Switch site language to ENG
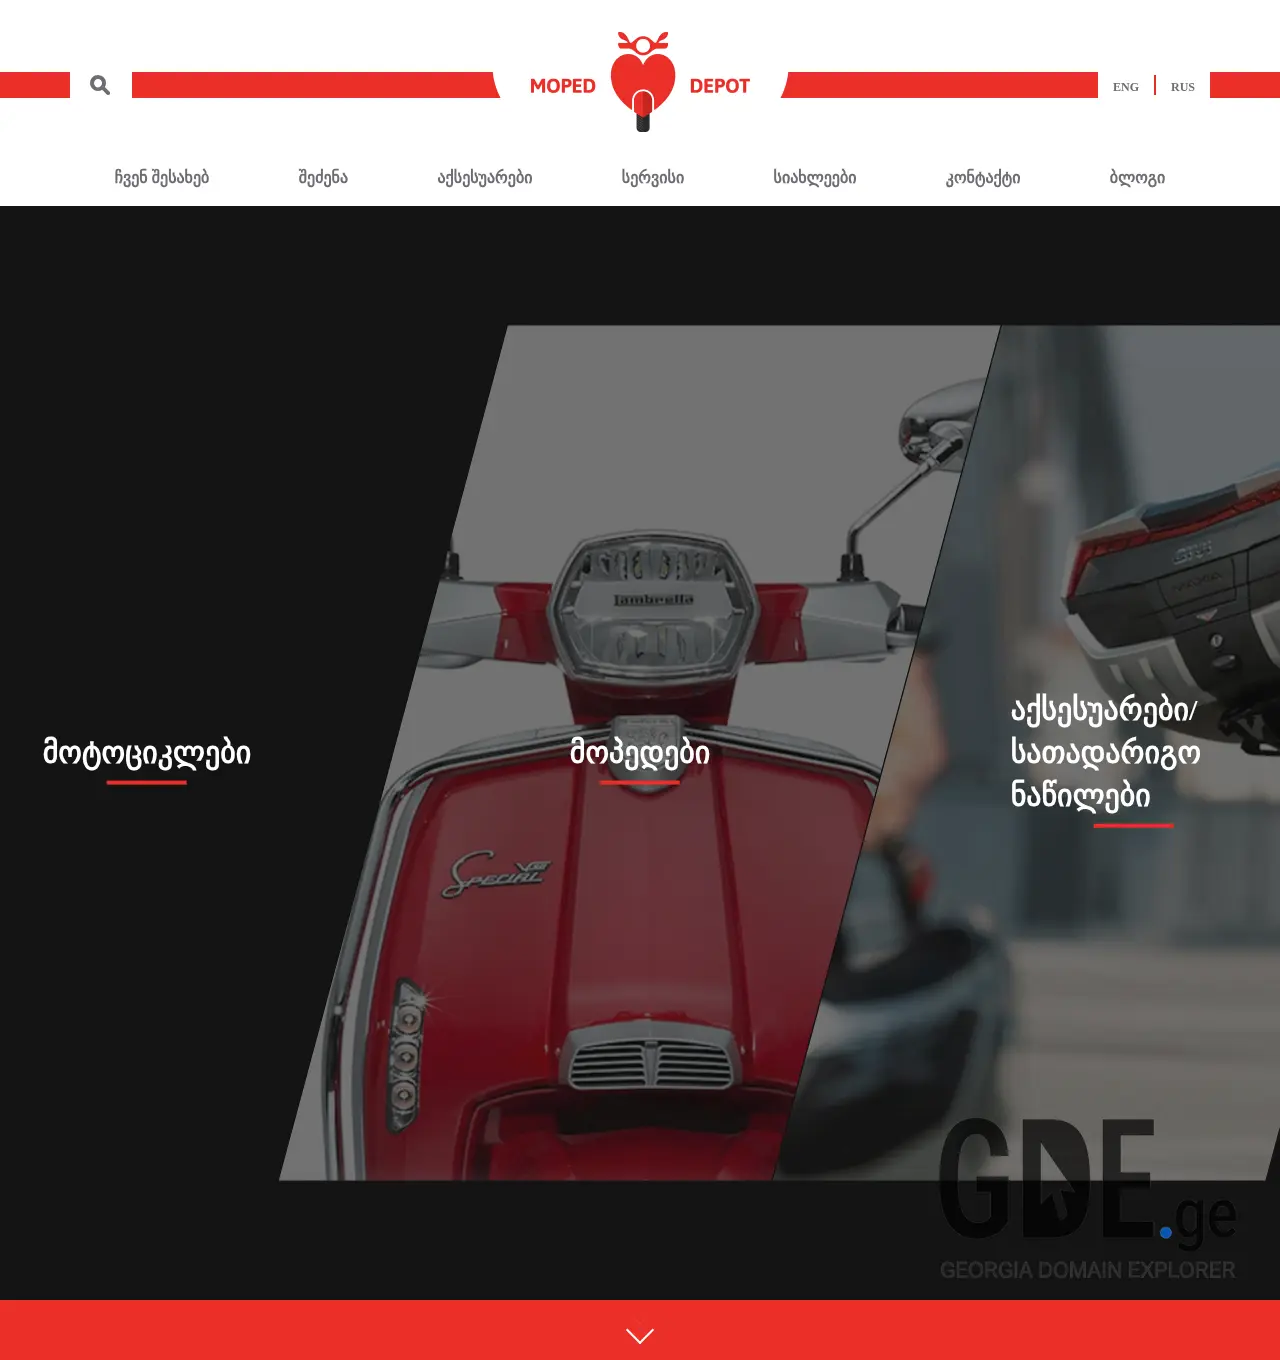The image size is (1280, 1360). (1126, 87)
